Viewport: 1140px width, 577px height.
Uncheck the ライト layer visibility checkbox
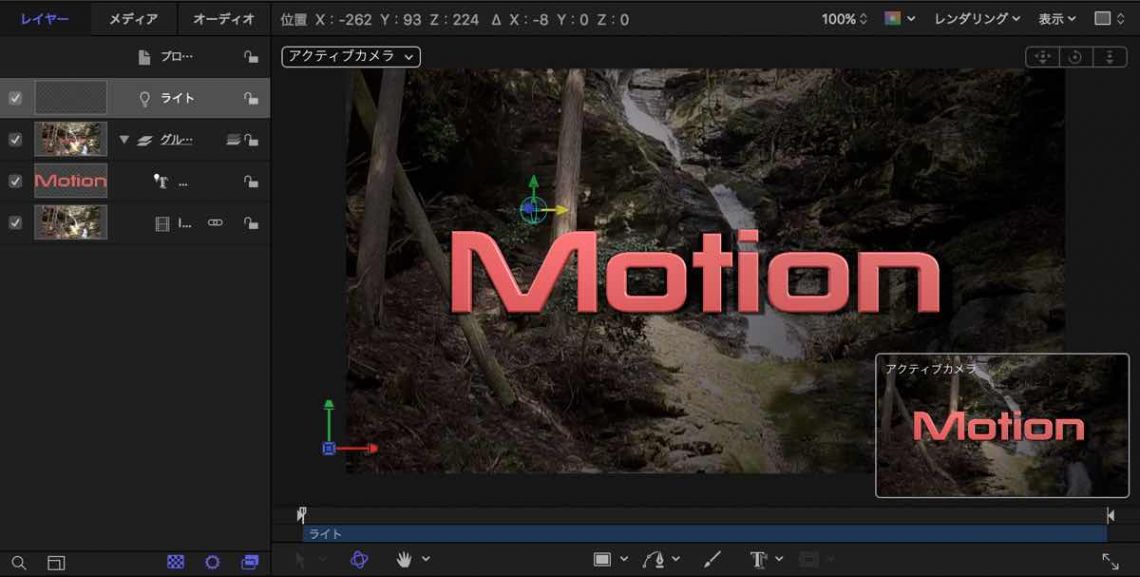click(x=15, y=98)
